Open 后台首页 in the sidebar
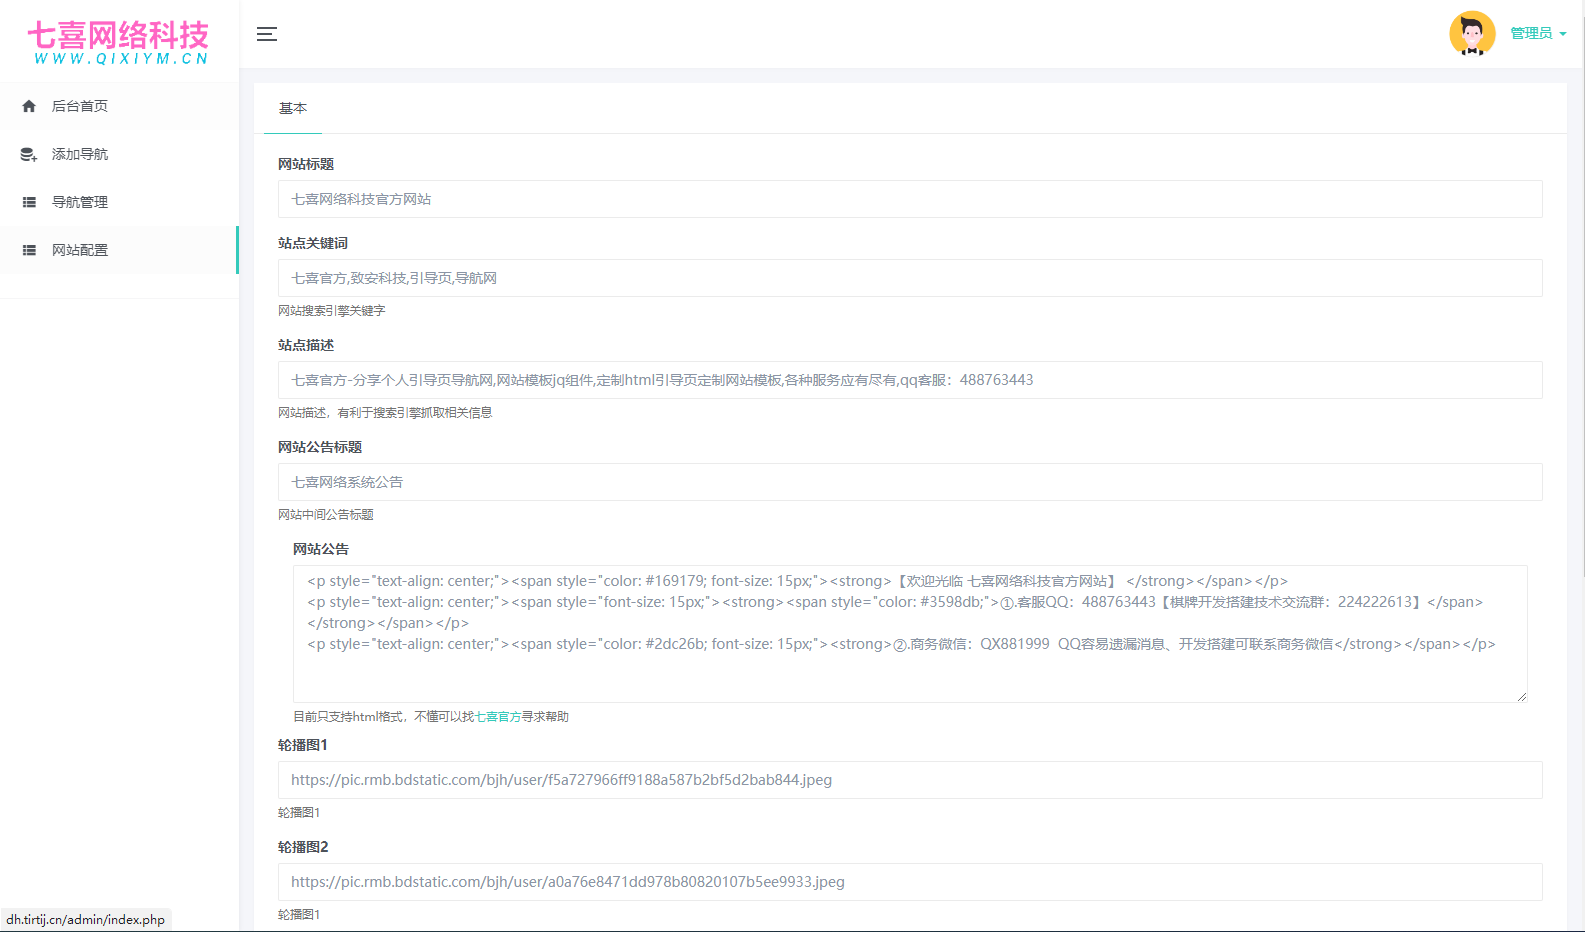 point(80,106)
